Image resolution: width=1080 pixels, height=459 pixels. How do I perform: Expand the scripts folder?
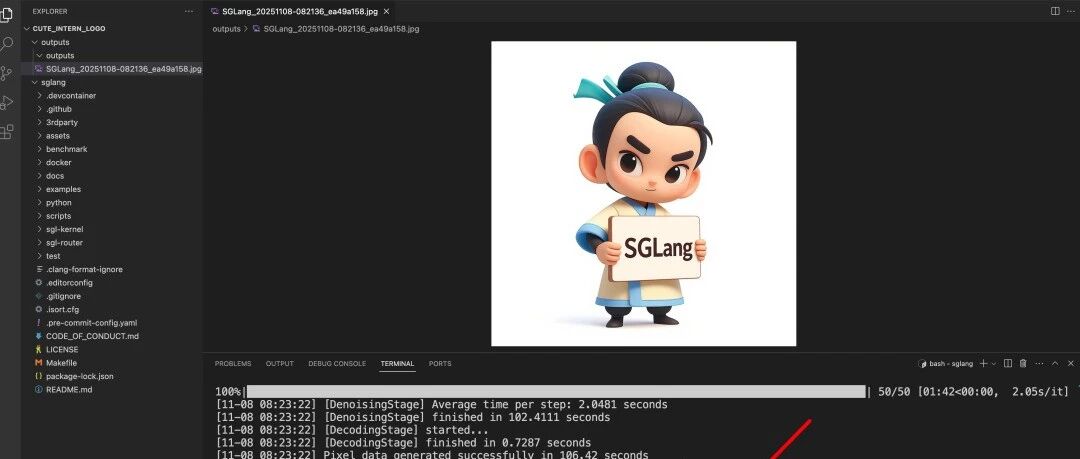coord(59,216)
